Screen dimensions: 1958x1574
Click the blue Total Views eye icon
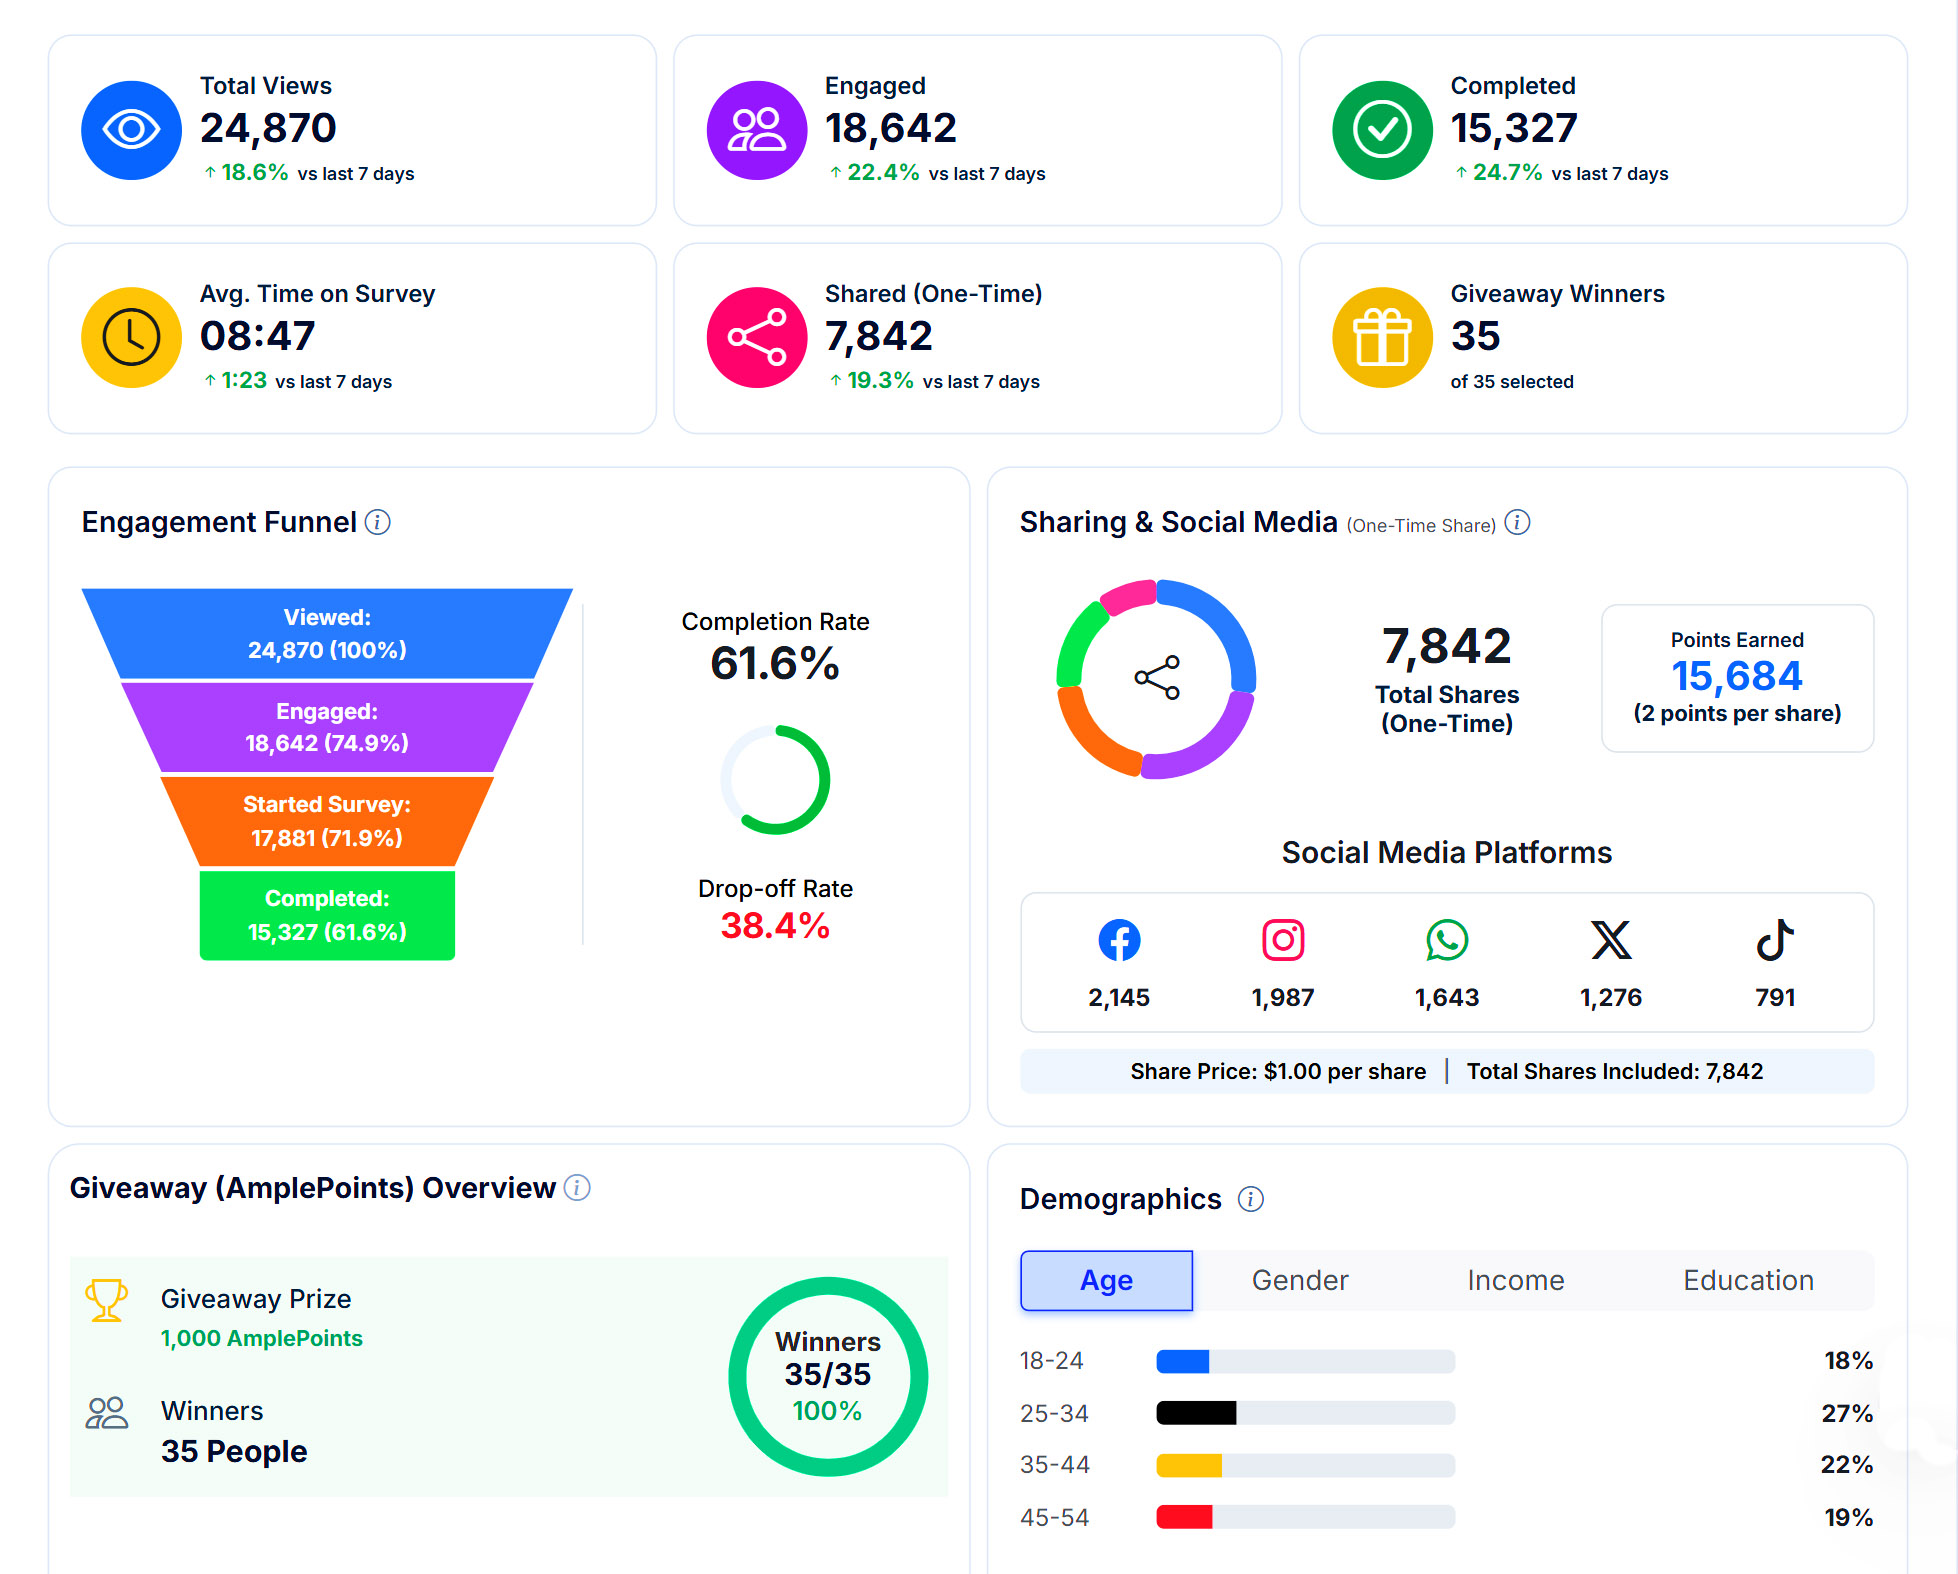[131, 130]
